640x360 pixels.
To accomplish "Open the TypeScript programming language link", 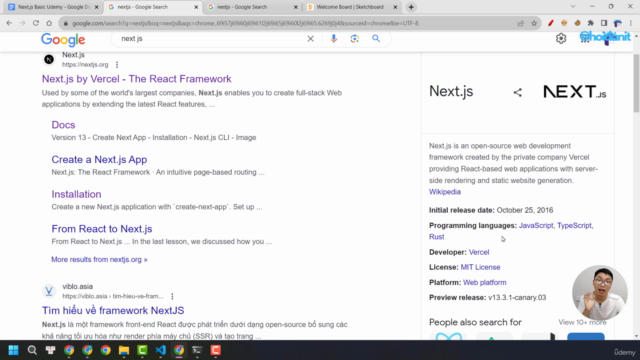I will click(x=574, y=225).
